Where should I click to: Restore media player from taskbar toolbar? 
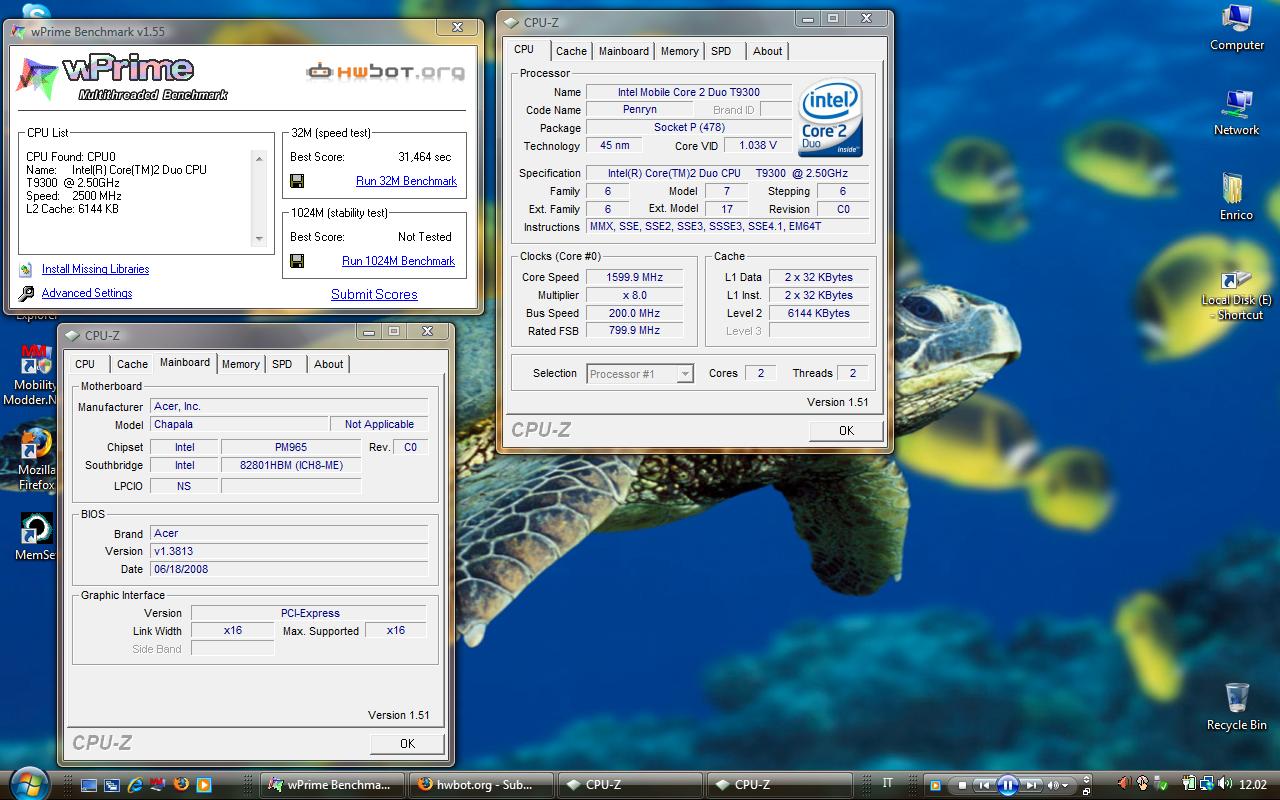pos(1087,792)
